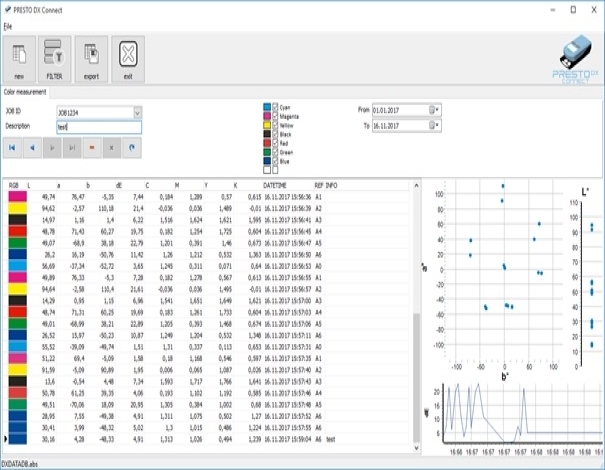The image size is (605, 470).
Task: Click the Yellow color swatch
Action: [x=267, y=125]
